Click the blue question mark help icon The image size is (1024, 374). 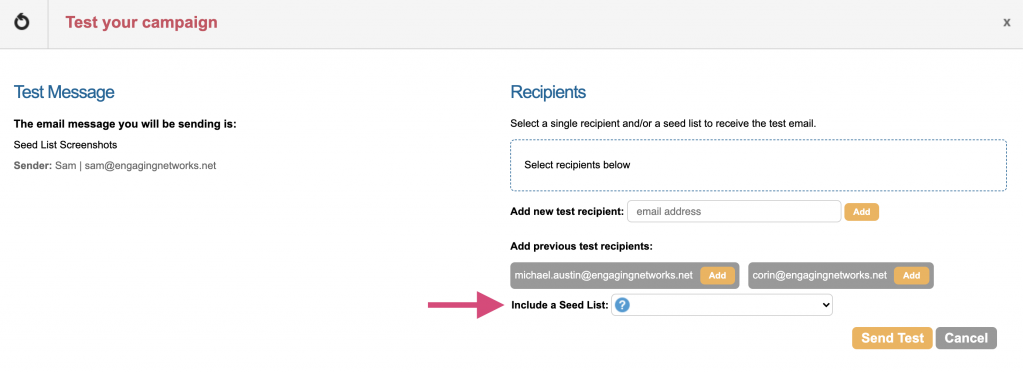622,305
